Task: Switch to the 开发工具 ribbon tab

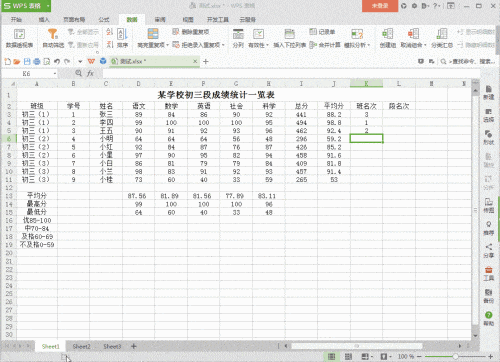Action: tap(218, 20)
